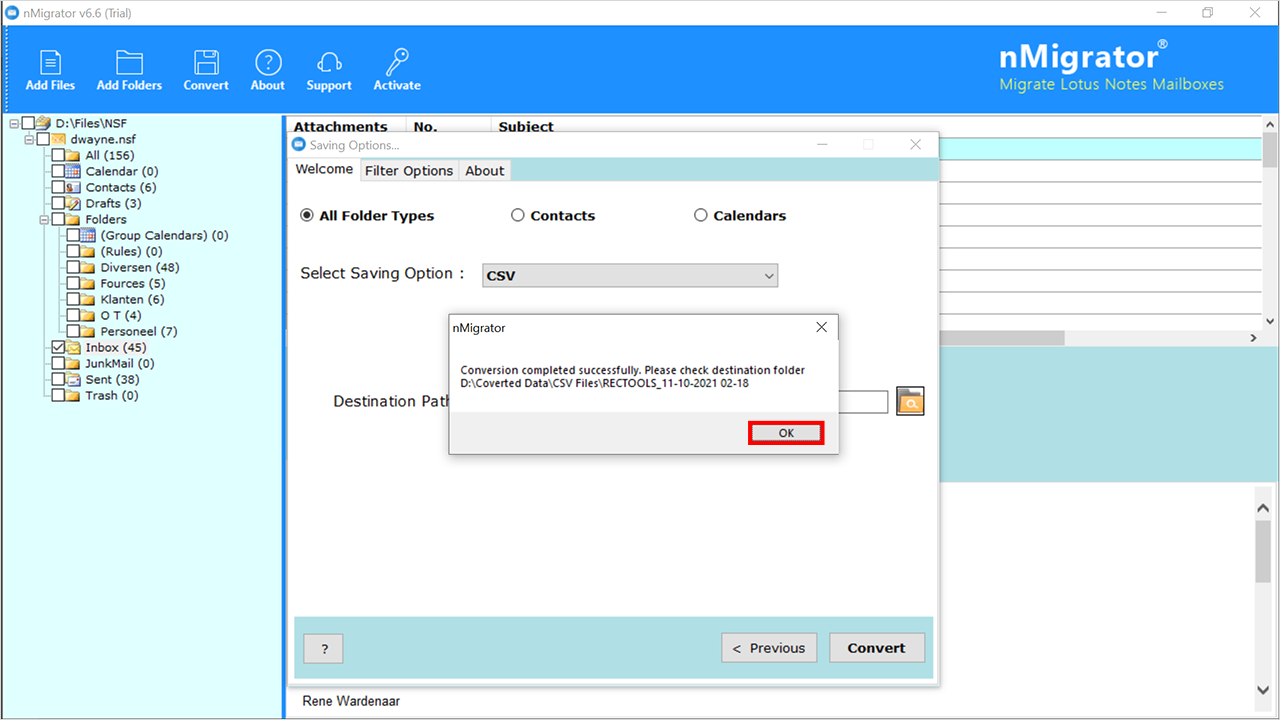The width and height of the screenshot is (1280, 720).
Task: Click the Drafts folder icon in tree
Action: tap(73, 203)
